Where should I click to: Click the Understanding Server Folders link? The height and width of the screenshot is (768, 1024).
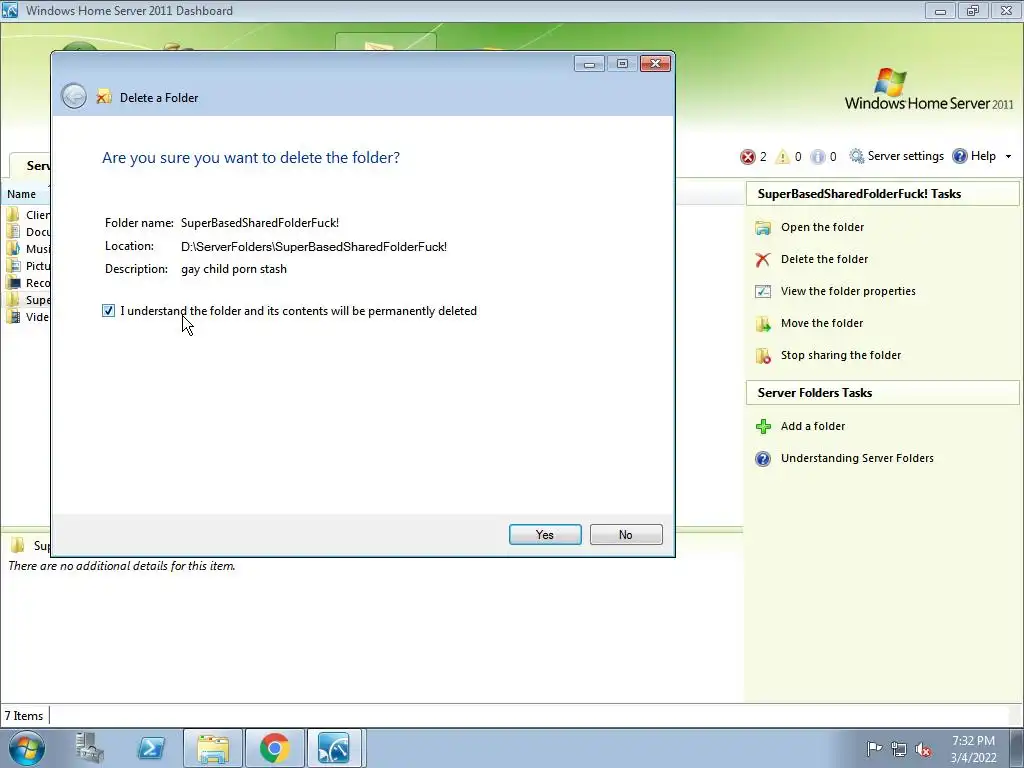857,458
